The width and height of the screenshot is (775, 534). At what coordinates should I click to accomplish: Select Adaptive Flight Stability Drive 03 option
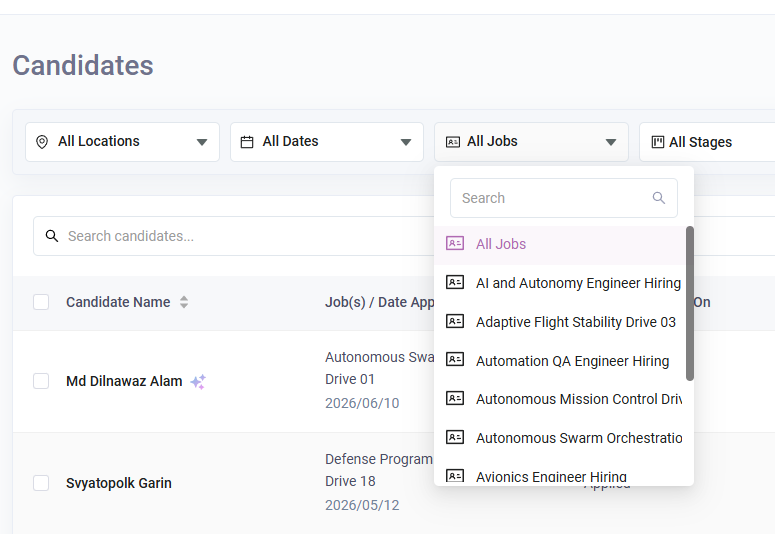tap(560, 322)
